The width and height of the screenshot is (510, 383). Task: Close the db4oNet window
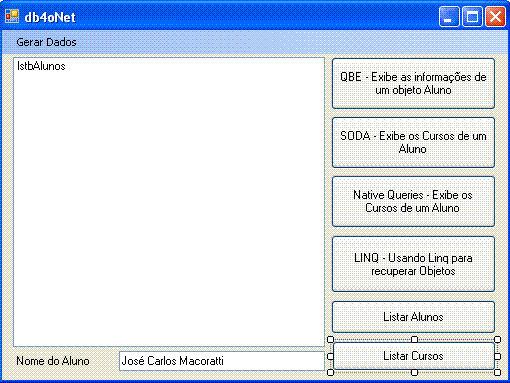pos(495,17)
